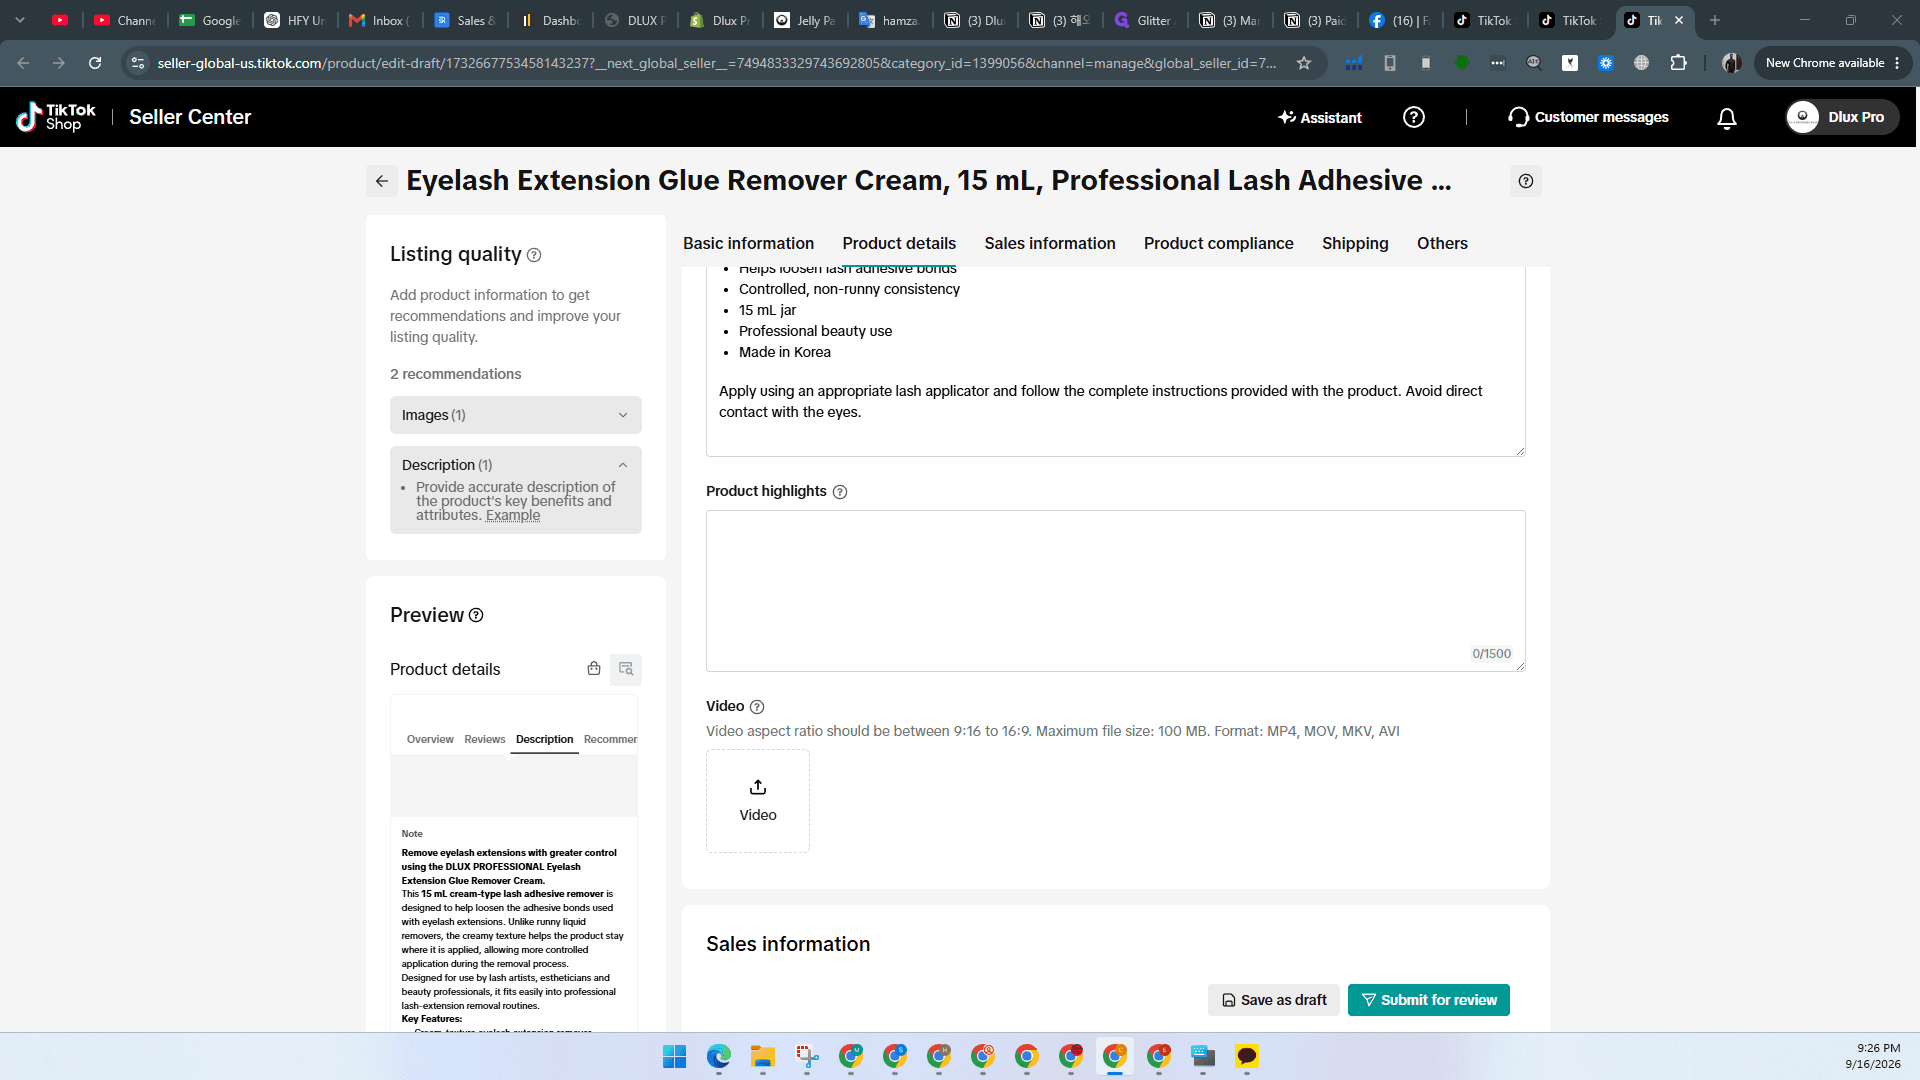This screenshot has width=1920, height=1080.
Task: Click the help question mark in header
Action: pos(1414,117)
